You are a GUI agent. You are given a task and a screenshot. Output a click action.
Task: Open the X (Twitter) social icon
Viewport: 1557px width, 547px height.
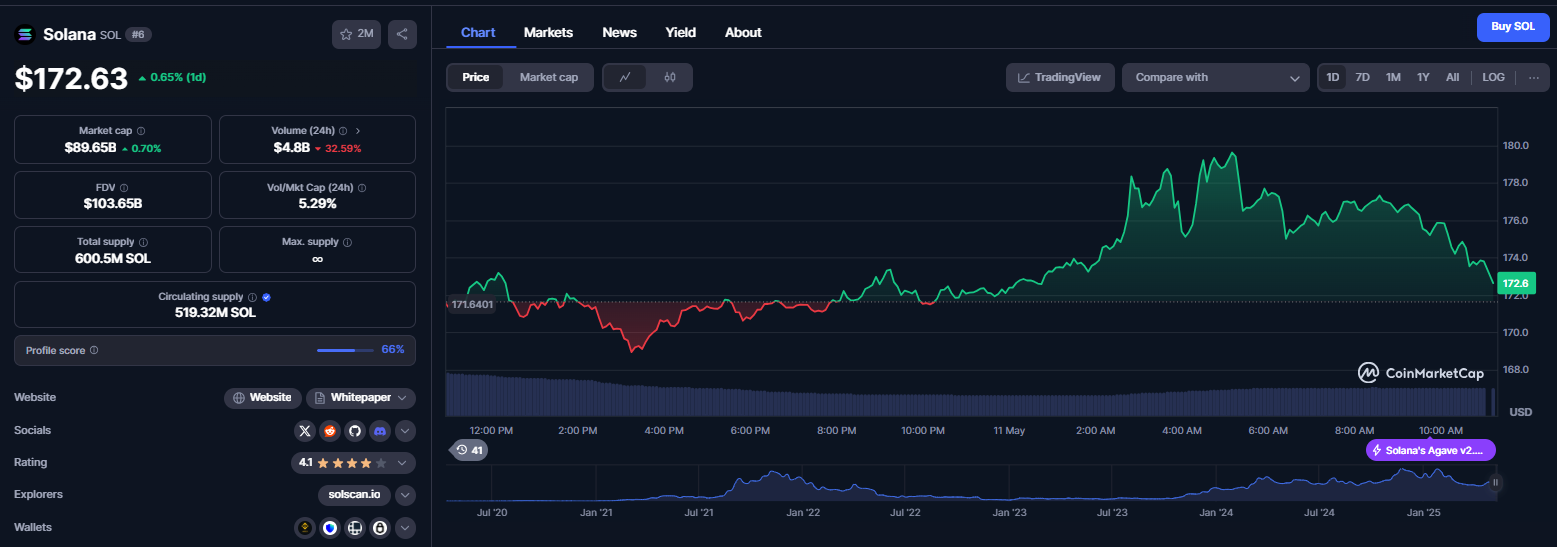[305, 431]
